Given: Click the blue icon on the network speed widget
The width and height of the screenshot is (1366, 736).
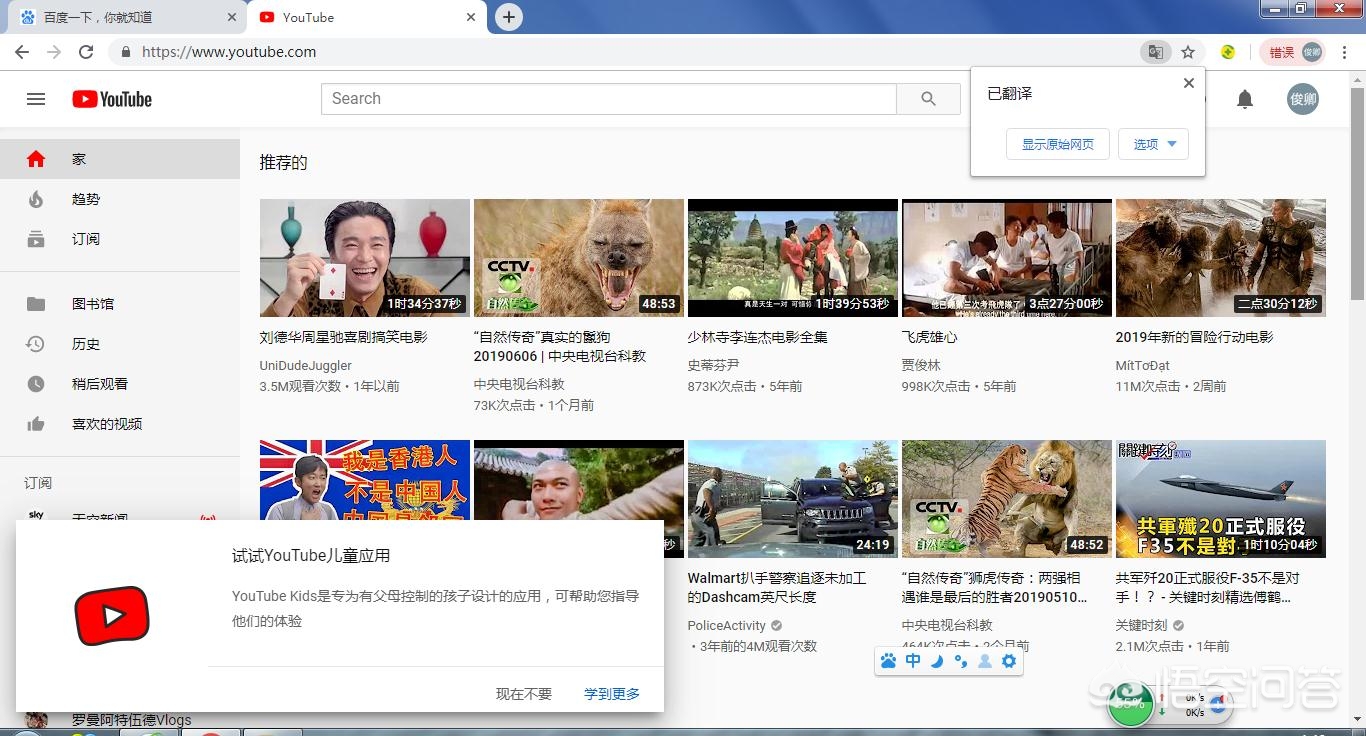Looking at the screenshot, I should (x=1217, y=705).
